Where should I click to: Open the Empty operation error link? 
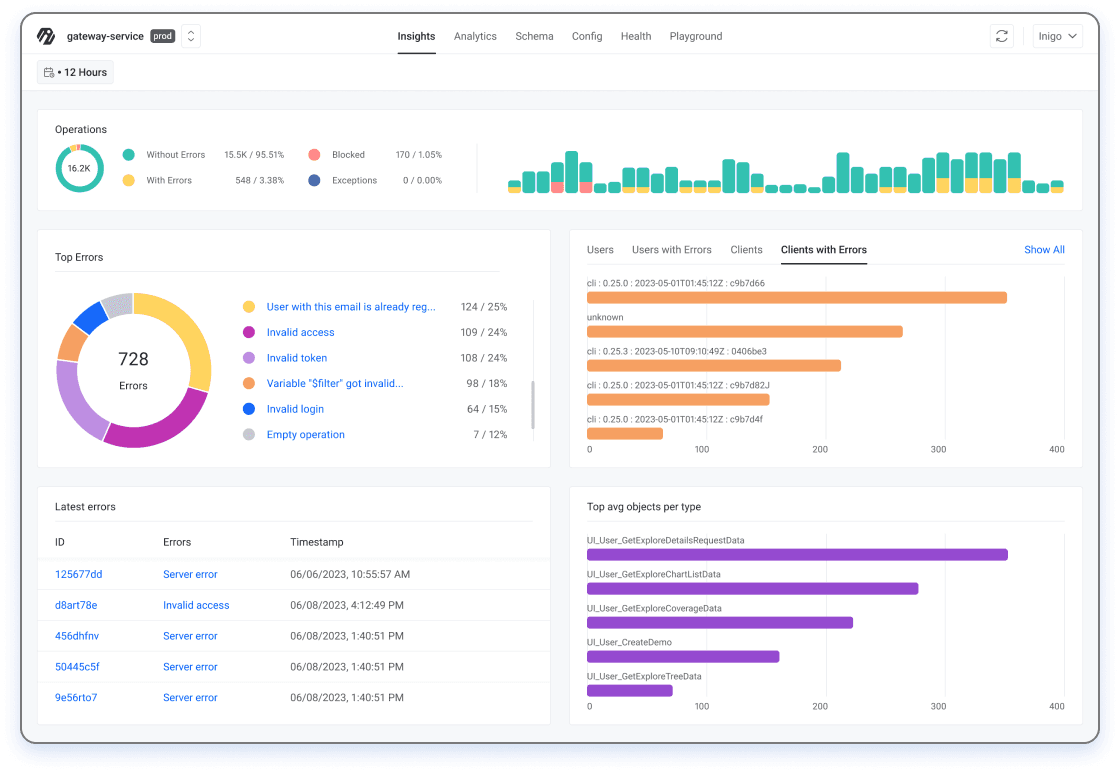coord(306,435)
